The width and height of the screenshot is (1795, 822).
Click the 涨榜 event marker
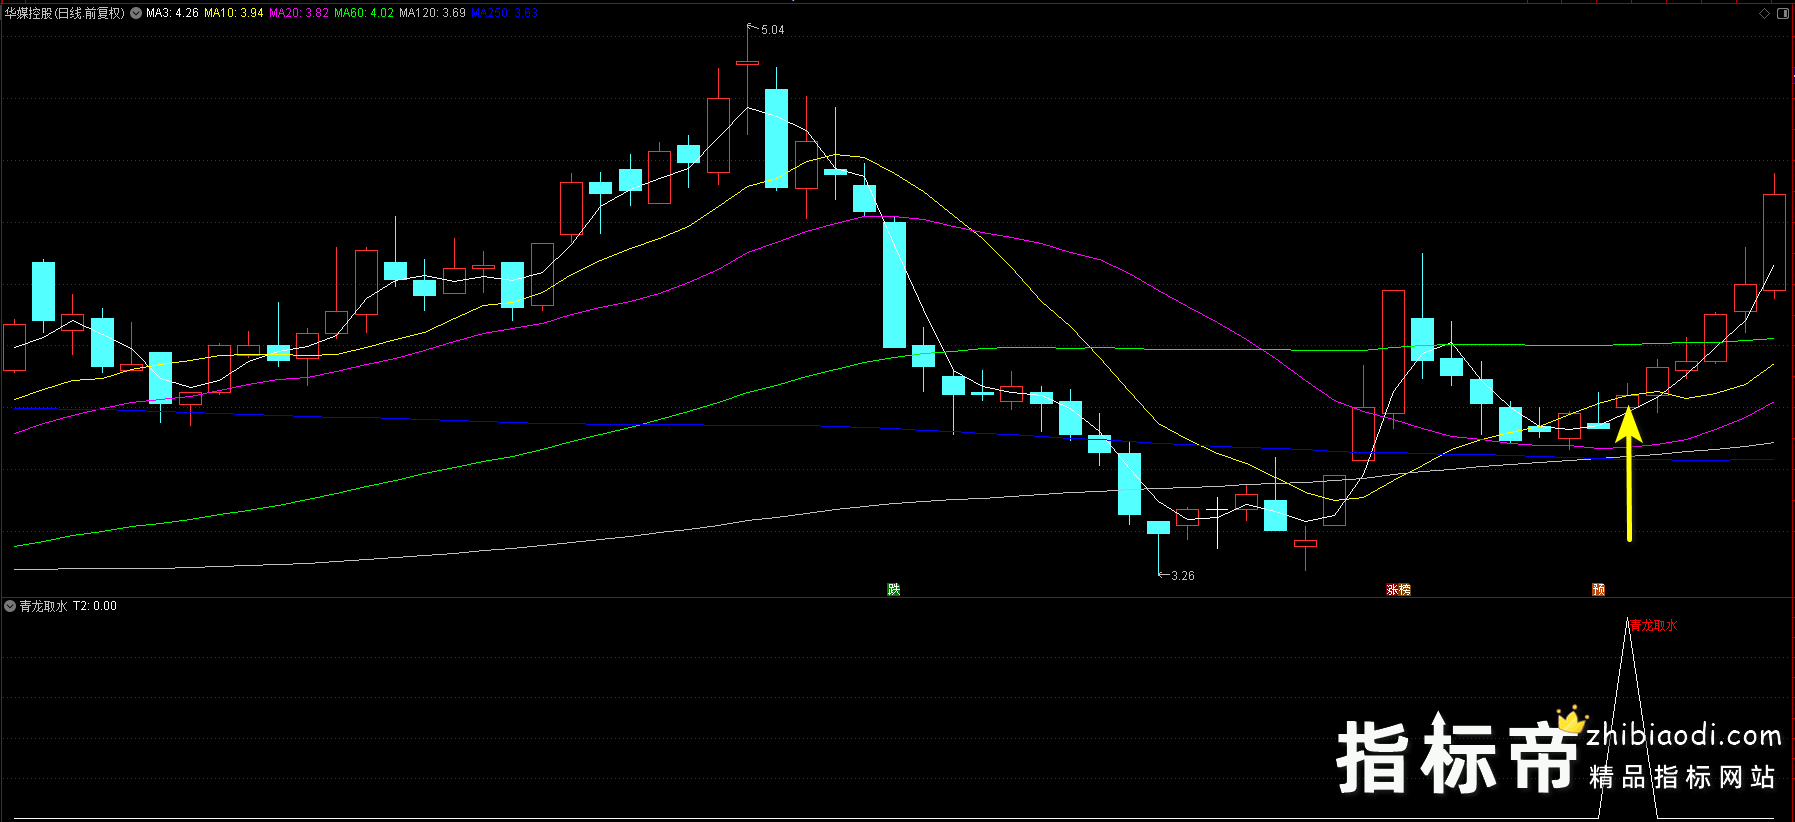click(x=1398, y=590)
